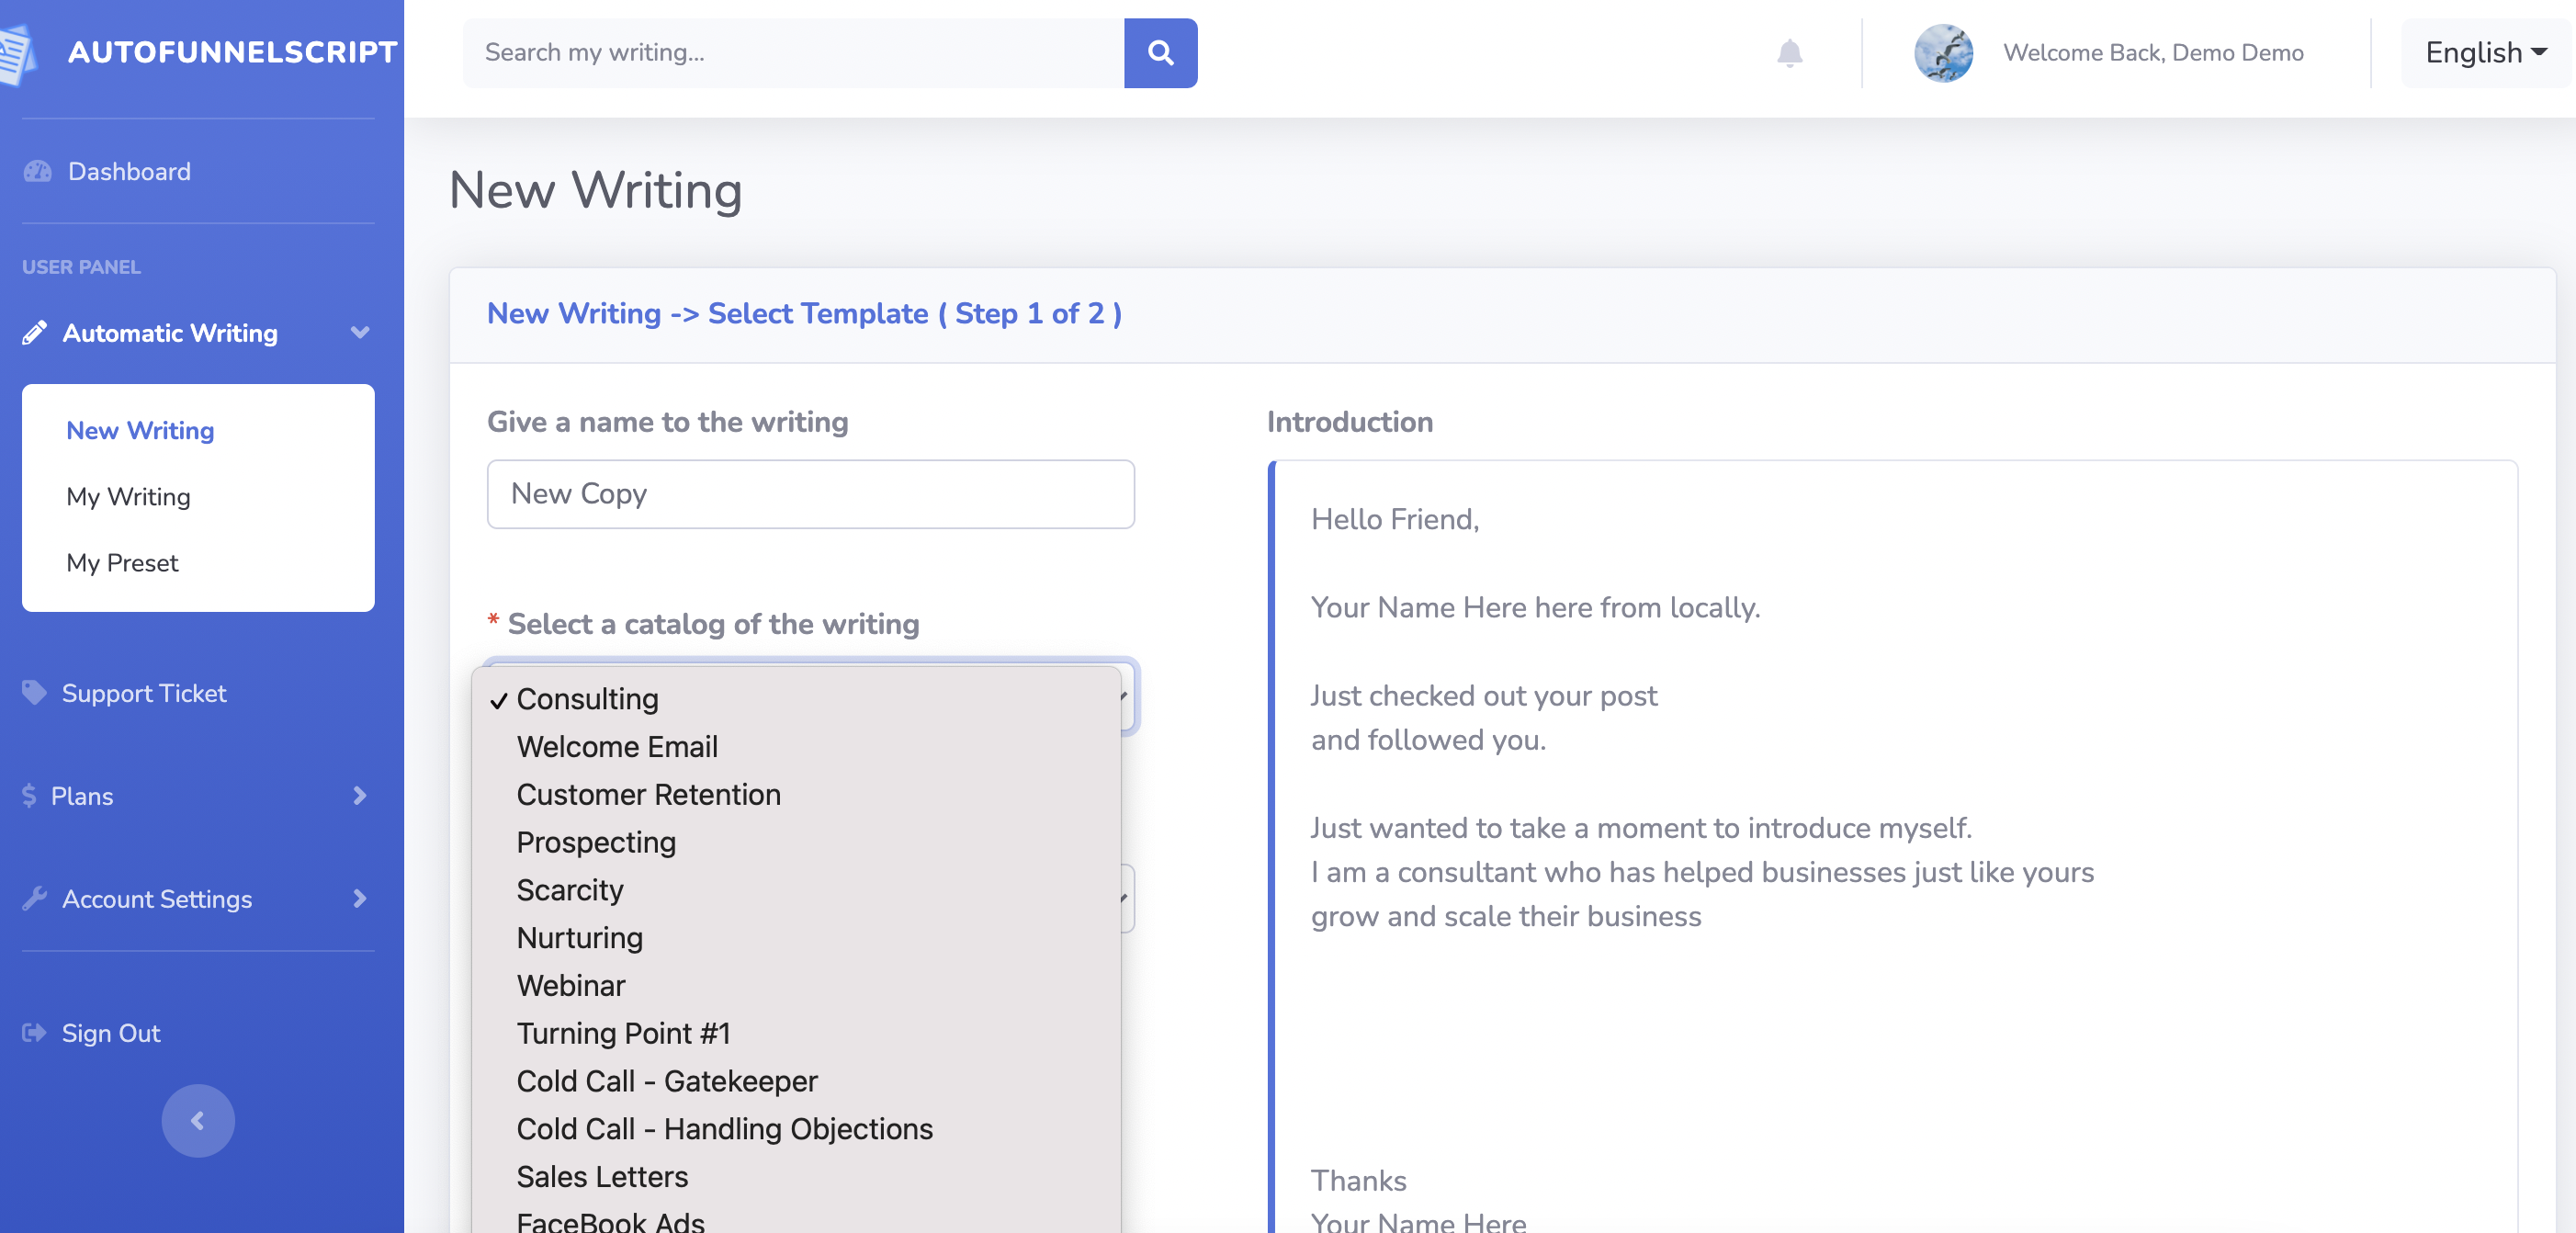
Task: Click the Dashboard gauge icon
Action: (x=37, y=171)
